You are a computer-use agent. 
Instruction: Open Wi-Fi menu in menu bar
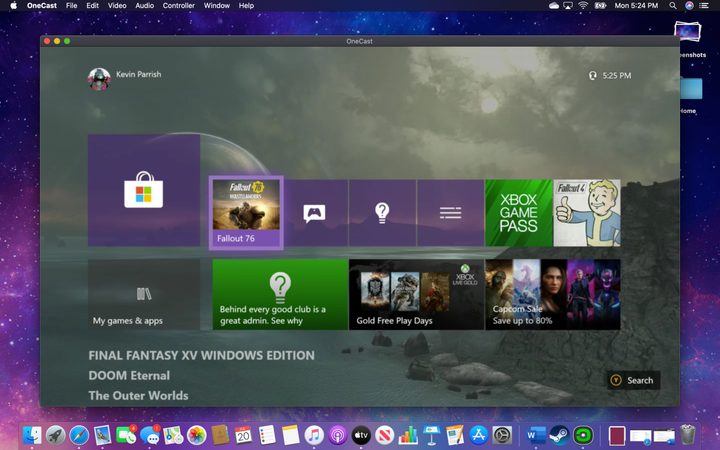click(583, 6)
